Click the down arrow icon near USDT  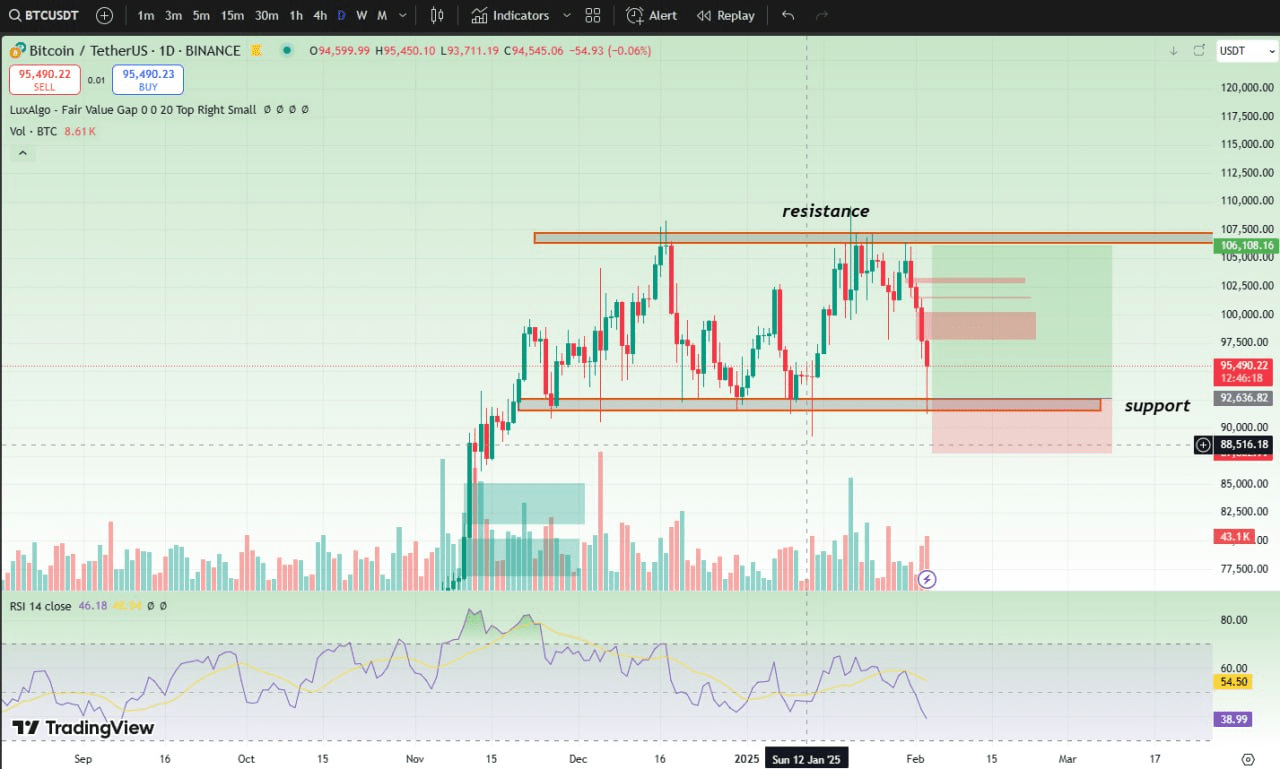(x=1173, y=51)
